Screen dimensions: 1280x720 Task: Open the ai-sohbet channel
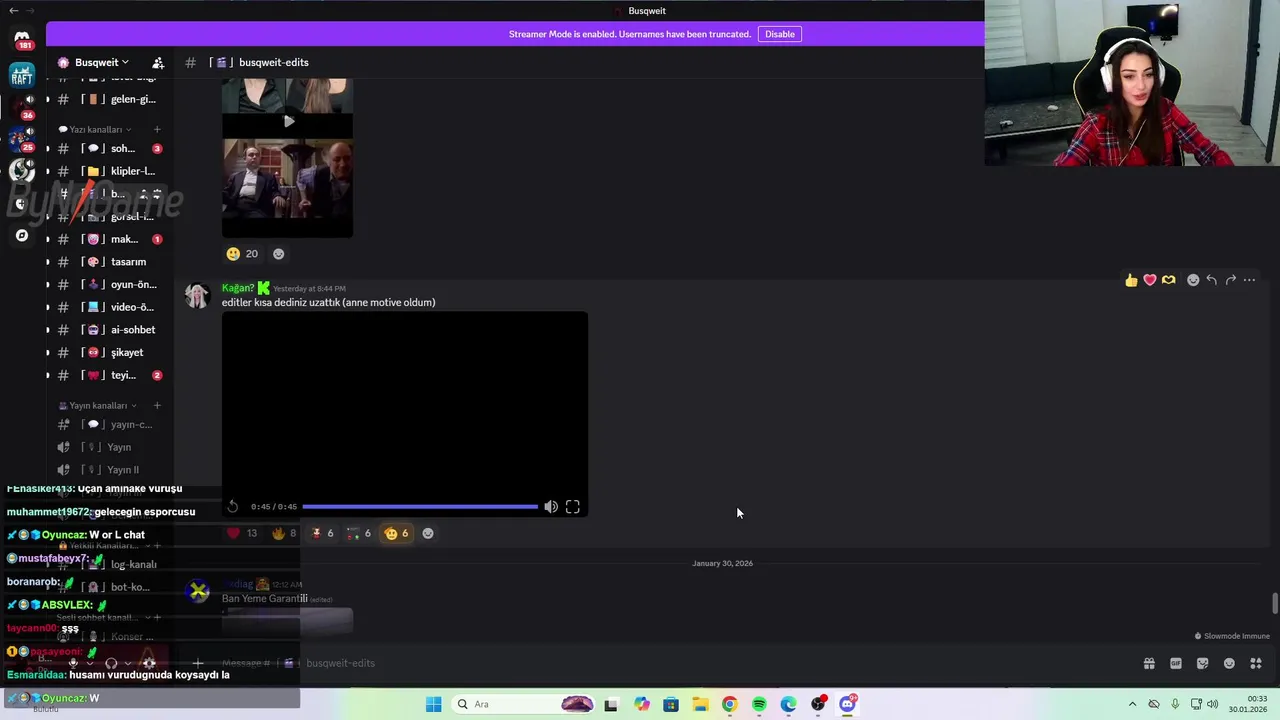pos(108,330)
